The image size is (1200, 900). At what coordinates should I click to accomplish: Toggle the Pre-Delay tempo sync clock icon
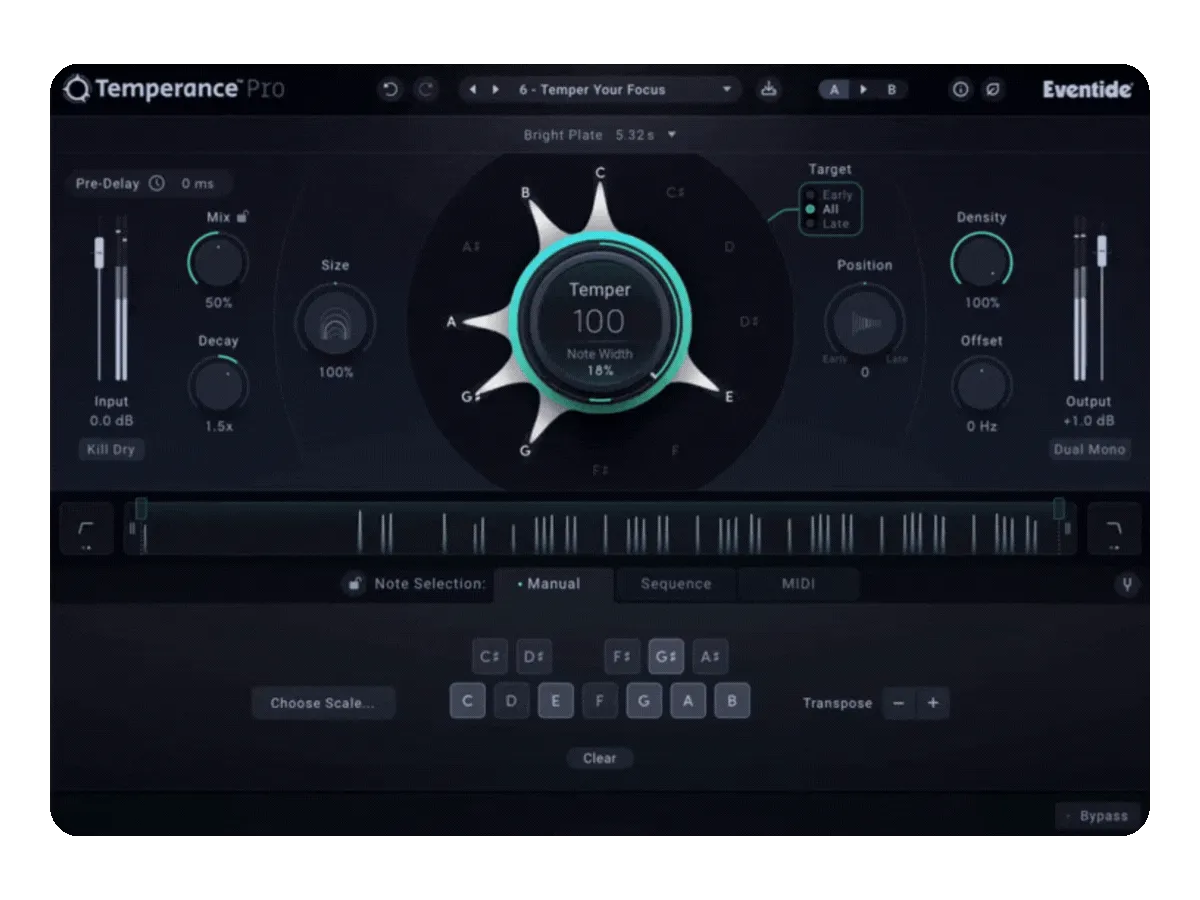(x=156, y=184)
